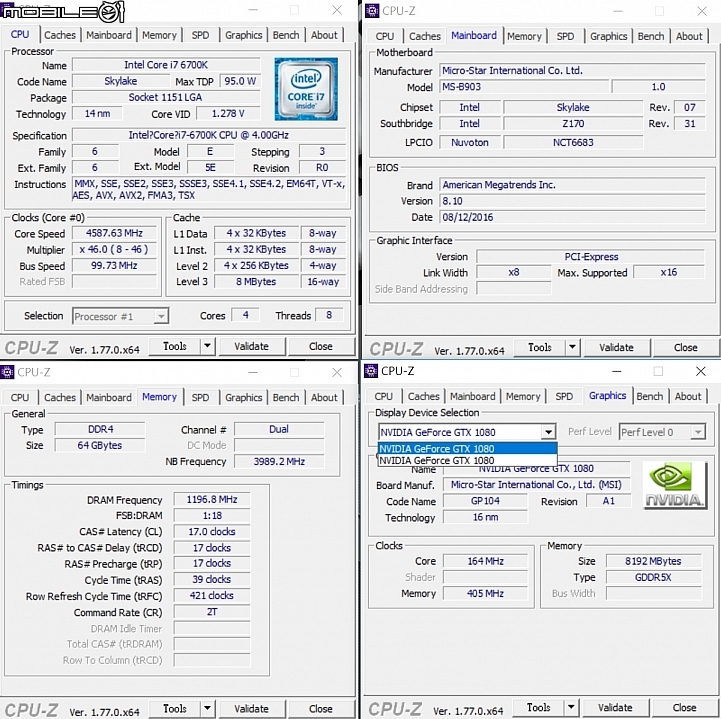Click Package value Socket 1151 LGA
The width and height of the screenshot is (721, 719).
[x=166, y=97]
